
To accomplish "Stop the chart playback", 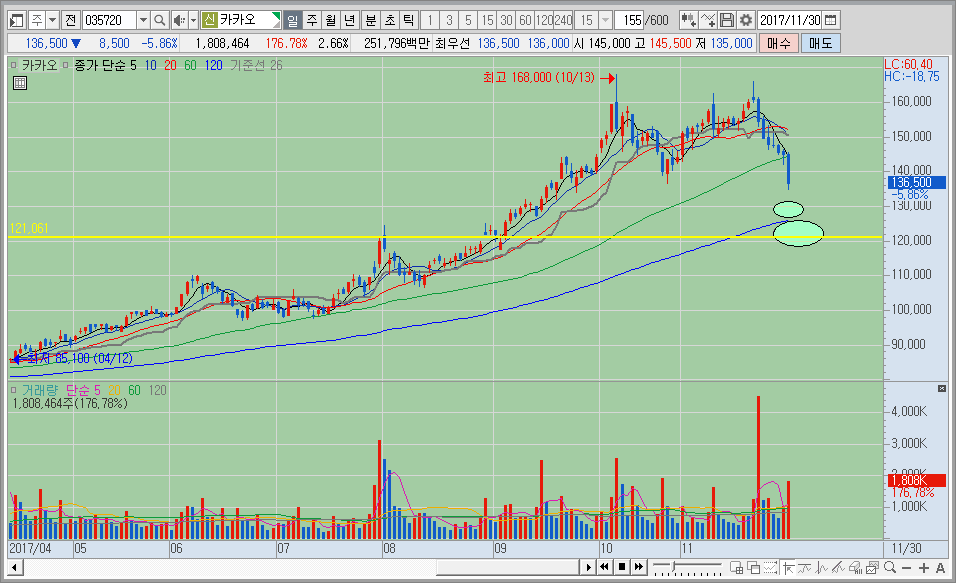I will point(621,567).
